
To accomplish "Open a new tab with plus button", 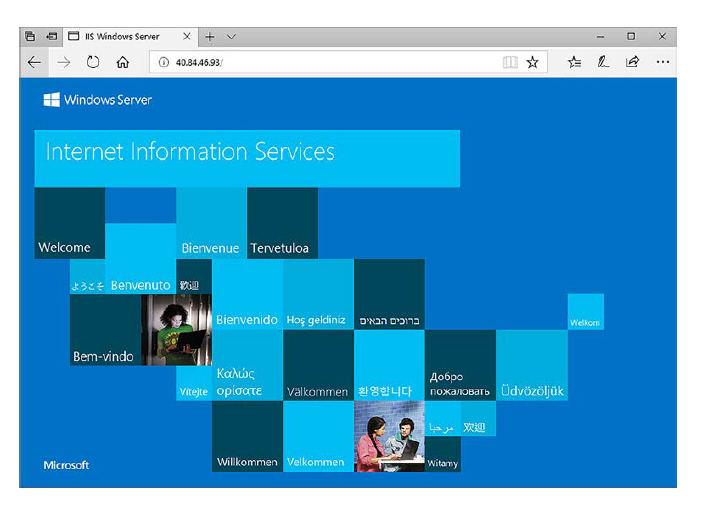I will [x=210, y=36].
